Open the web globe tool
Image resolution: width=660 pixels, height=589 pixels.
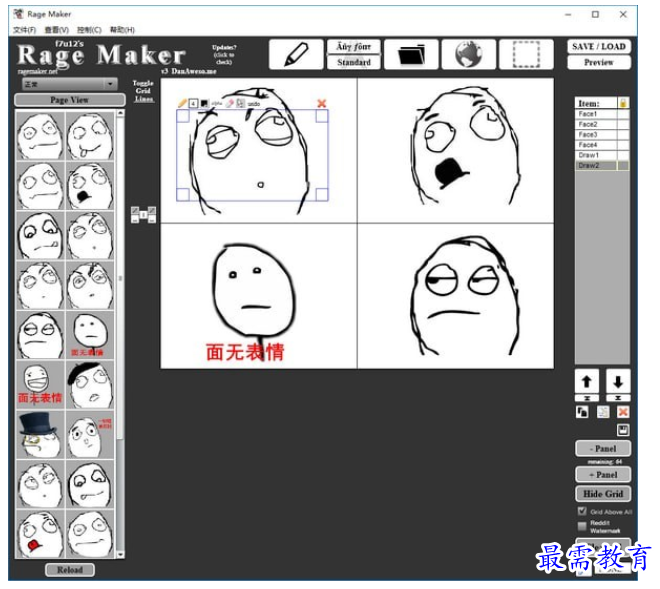[x=468, y=54]
